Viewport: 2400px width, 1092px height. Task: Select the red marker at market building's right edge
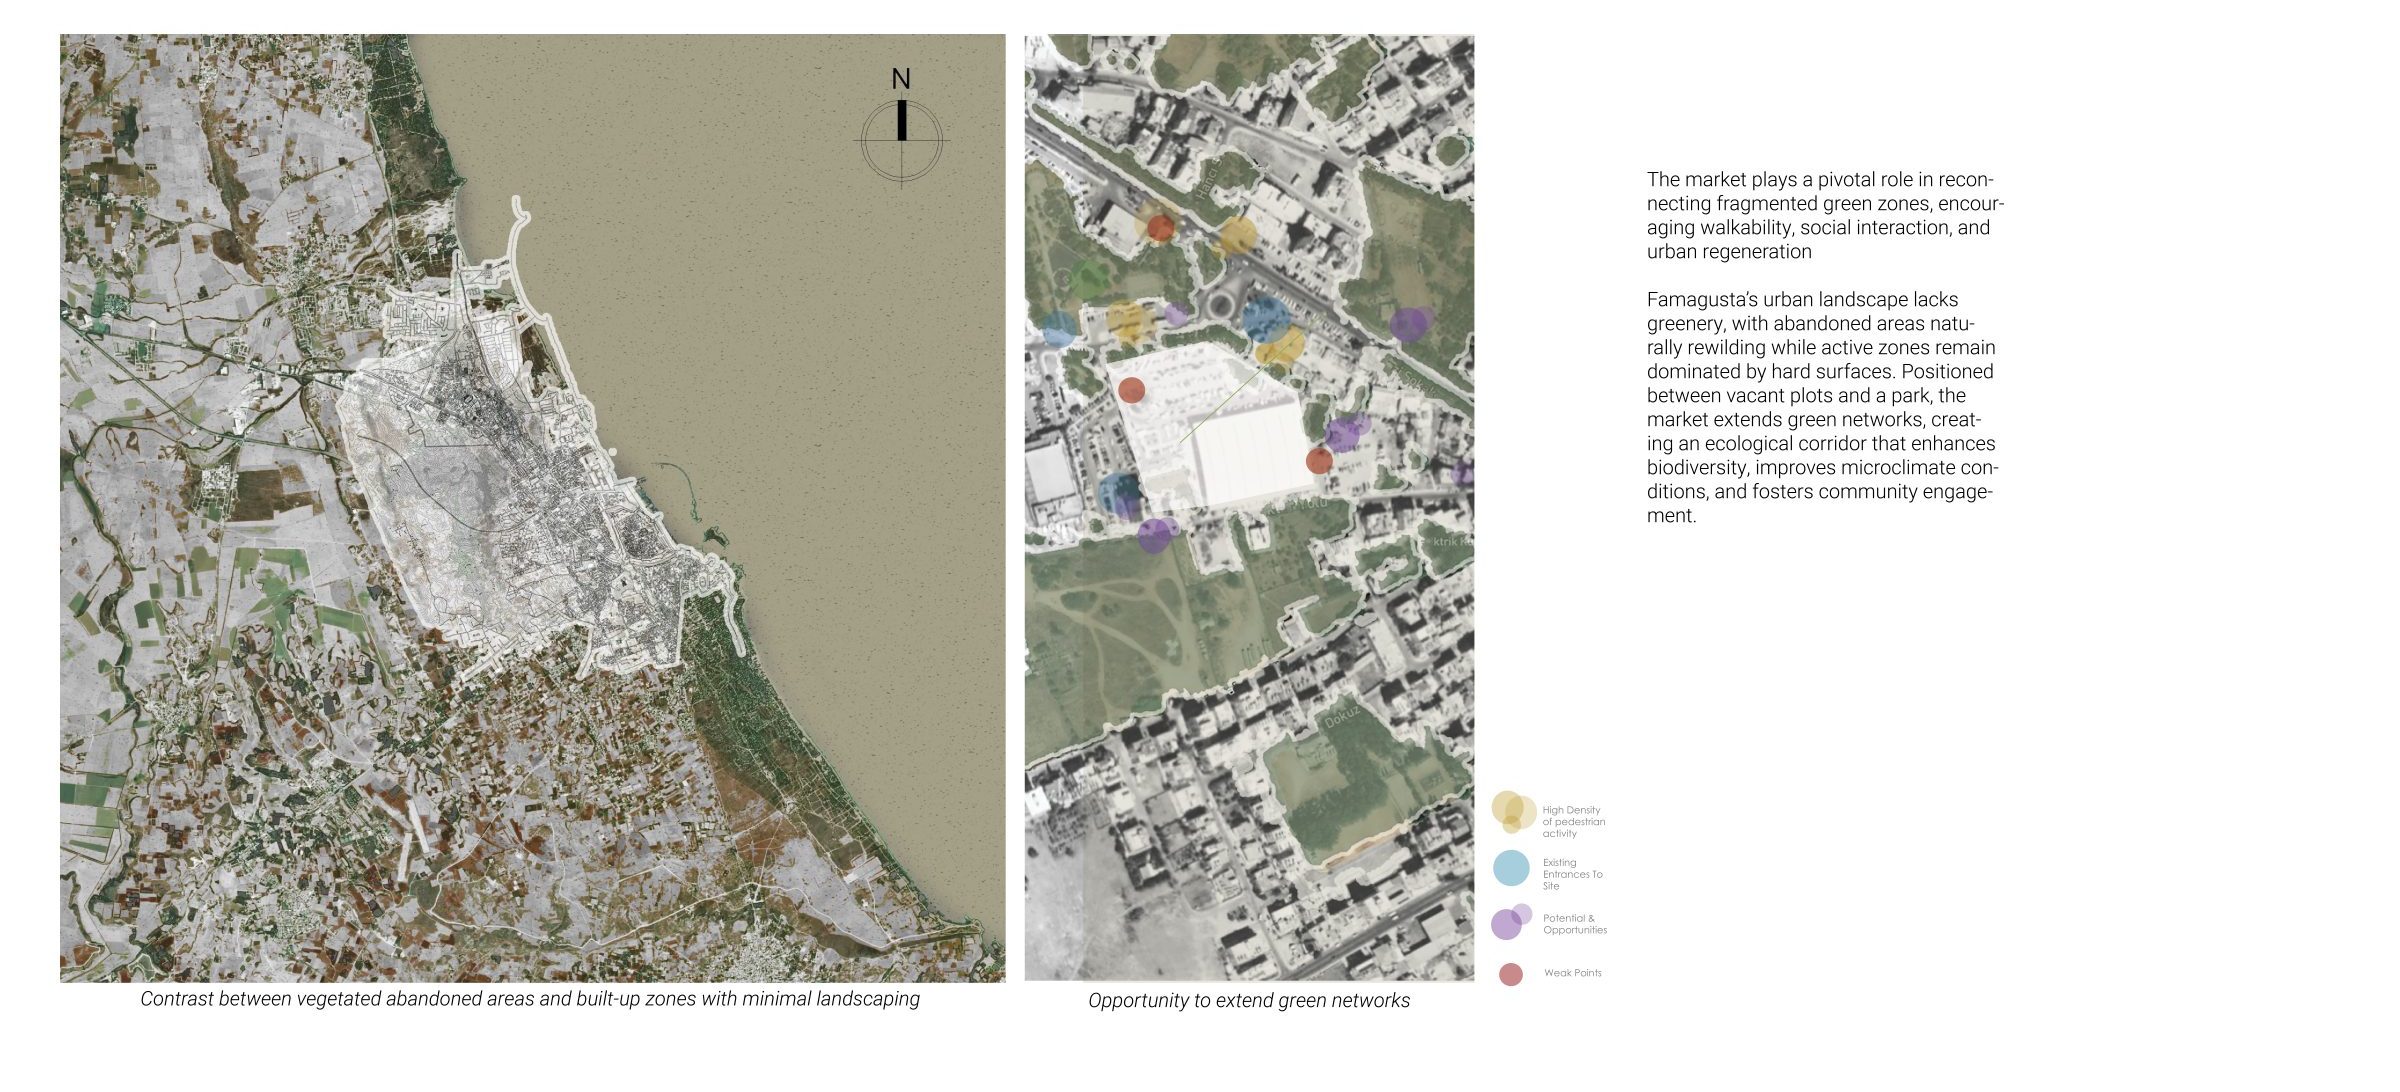point(1319,461)
